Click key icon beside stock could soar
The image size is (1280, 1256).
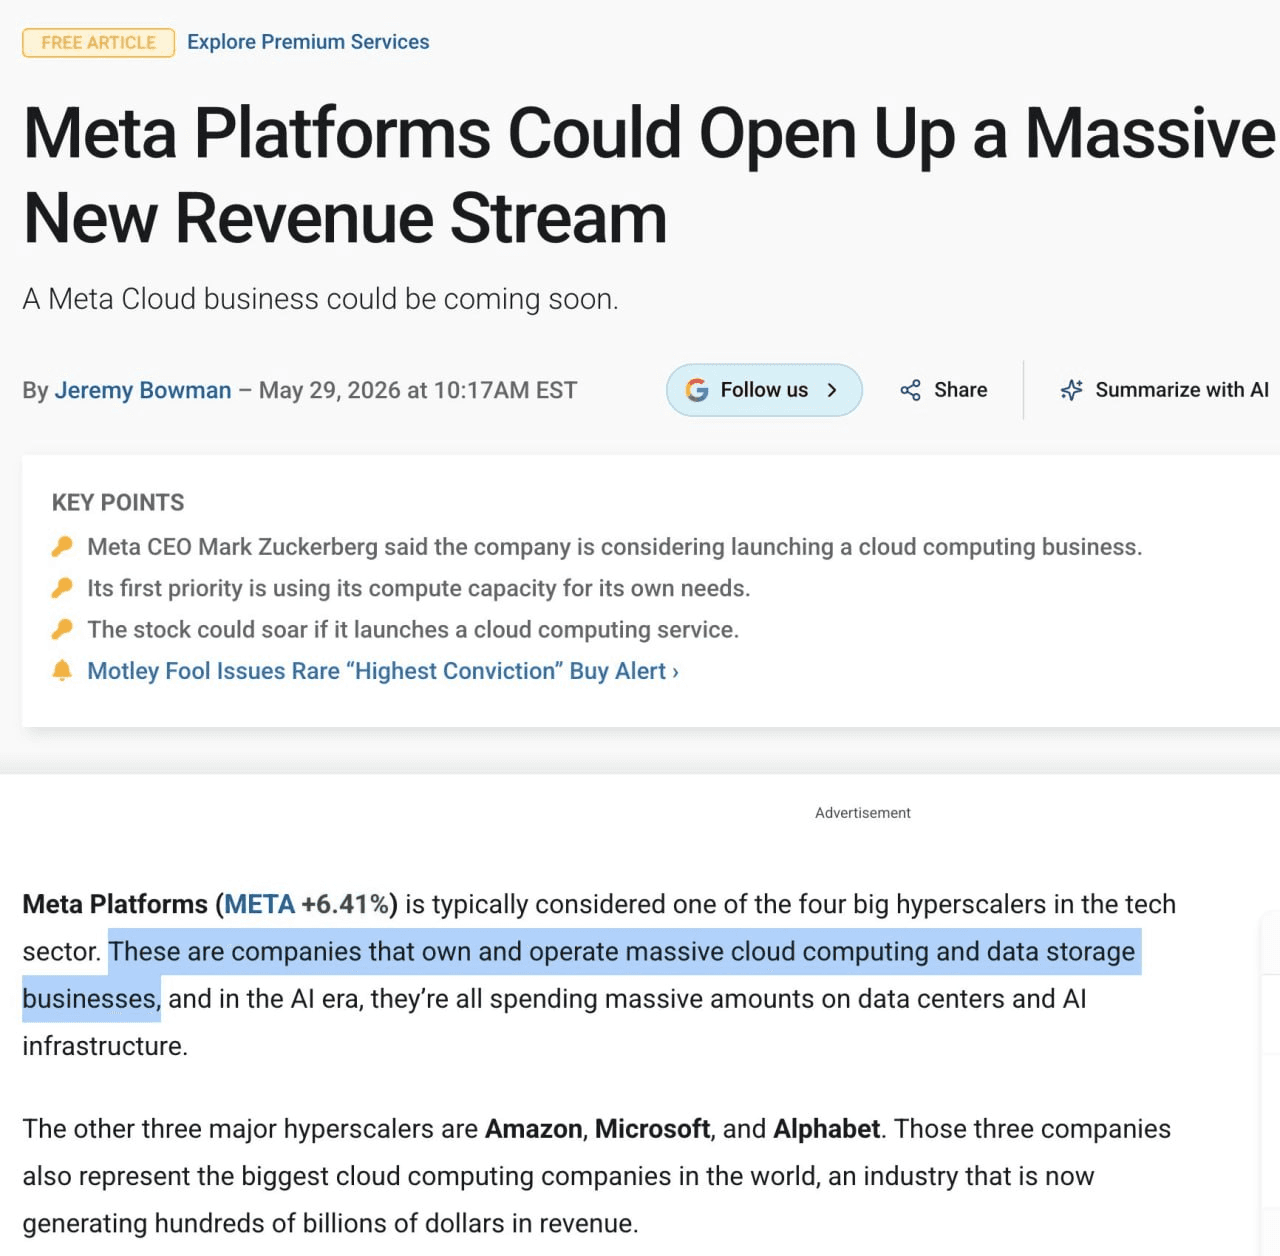62,629
